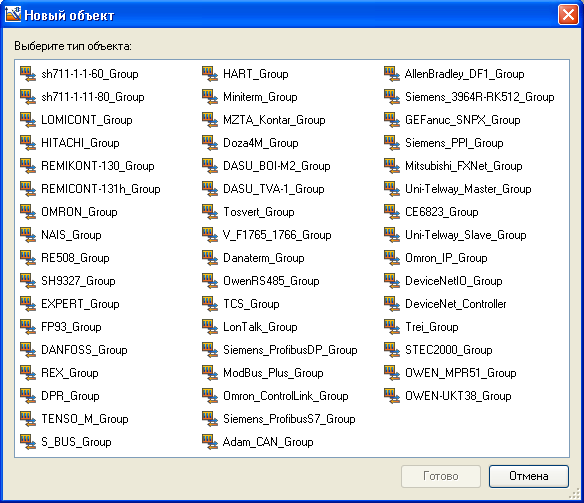Choose the GEFanuc_SNPX_Group icon
This screenshot has width=584, height=503.
pos(392,120)
